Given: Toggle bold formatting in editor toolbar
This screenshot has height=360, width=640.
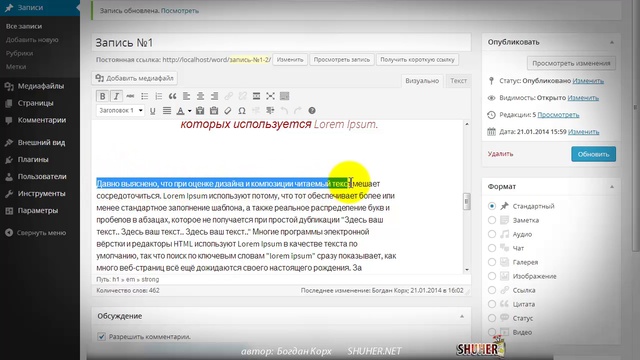Looking at the screenshot, I should 102,96.
